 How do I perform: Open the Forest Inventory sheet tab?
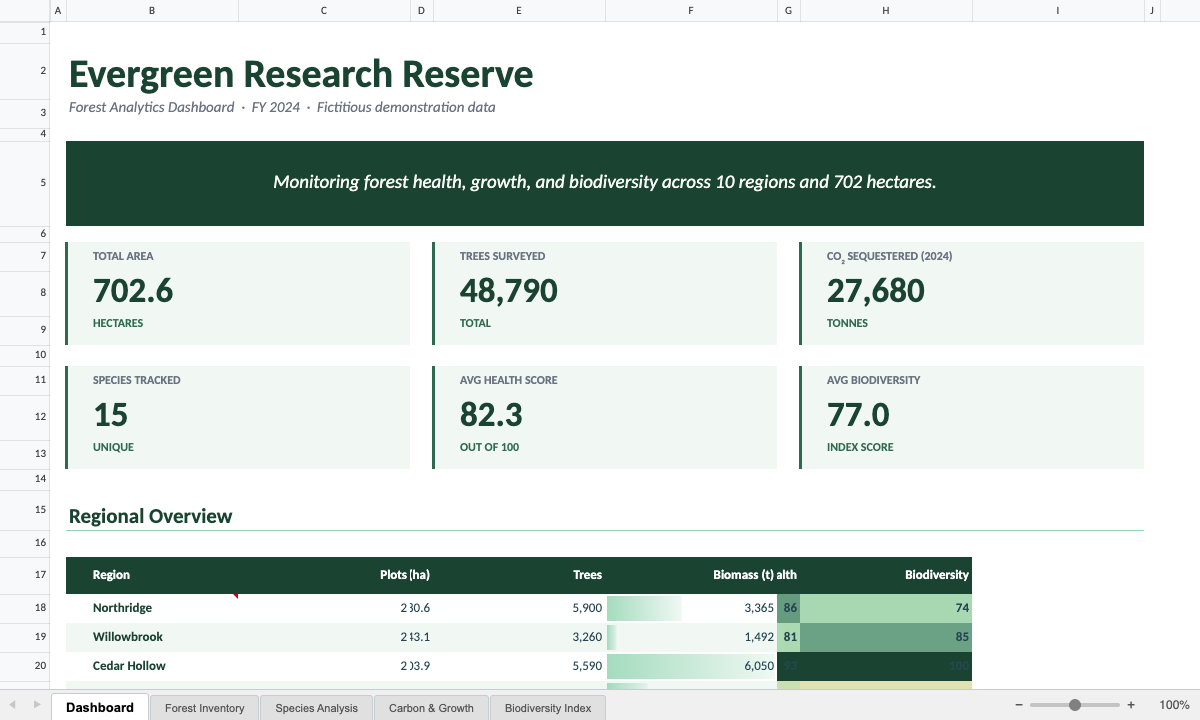204,708
